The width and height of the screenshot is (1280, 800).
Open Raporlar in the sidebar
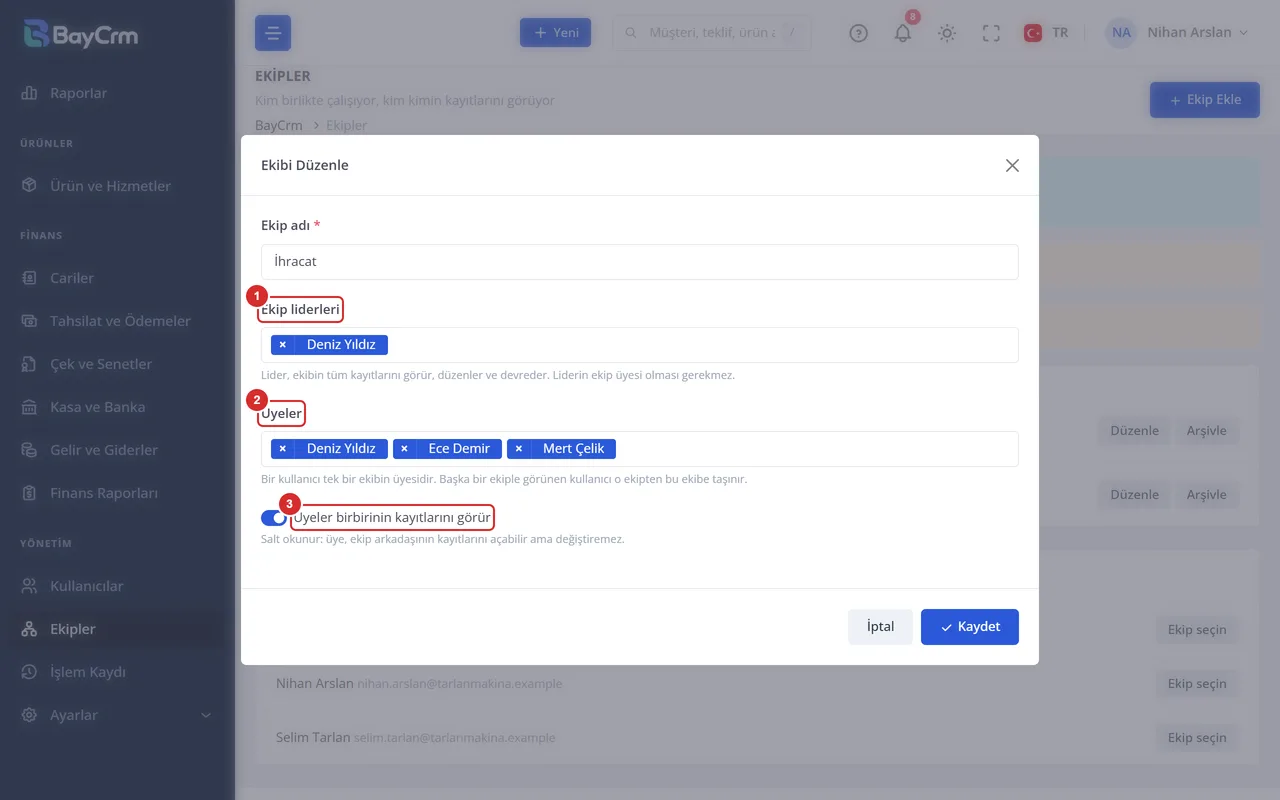117,93
